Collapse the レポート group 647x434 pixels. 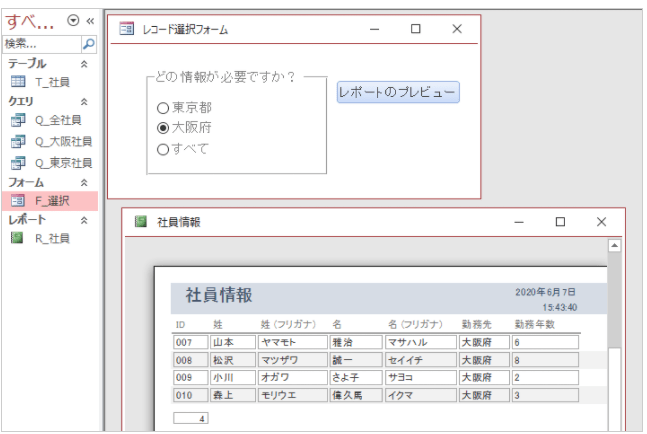tap(84, 220)
